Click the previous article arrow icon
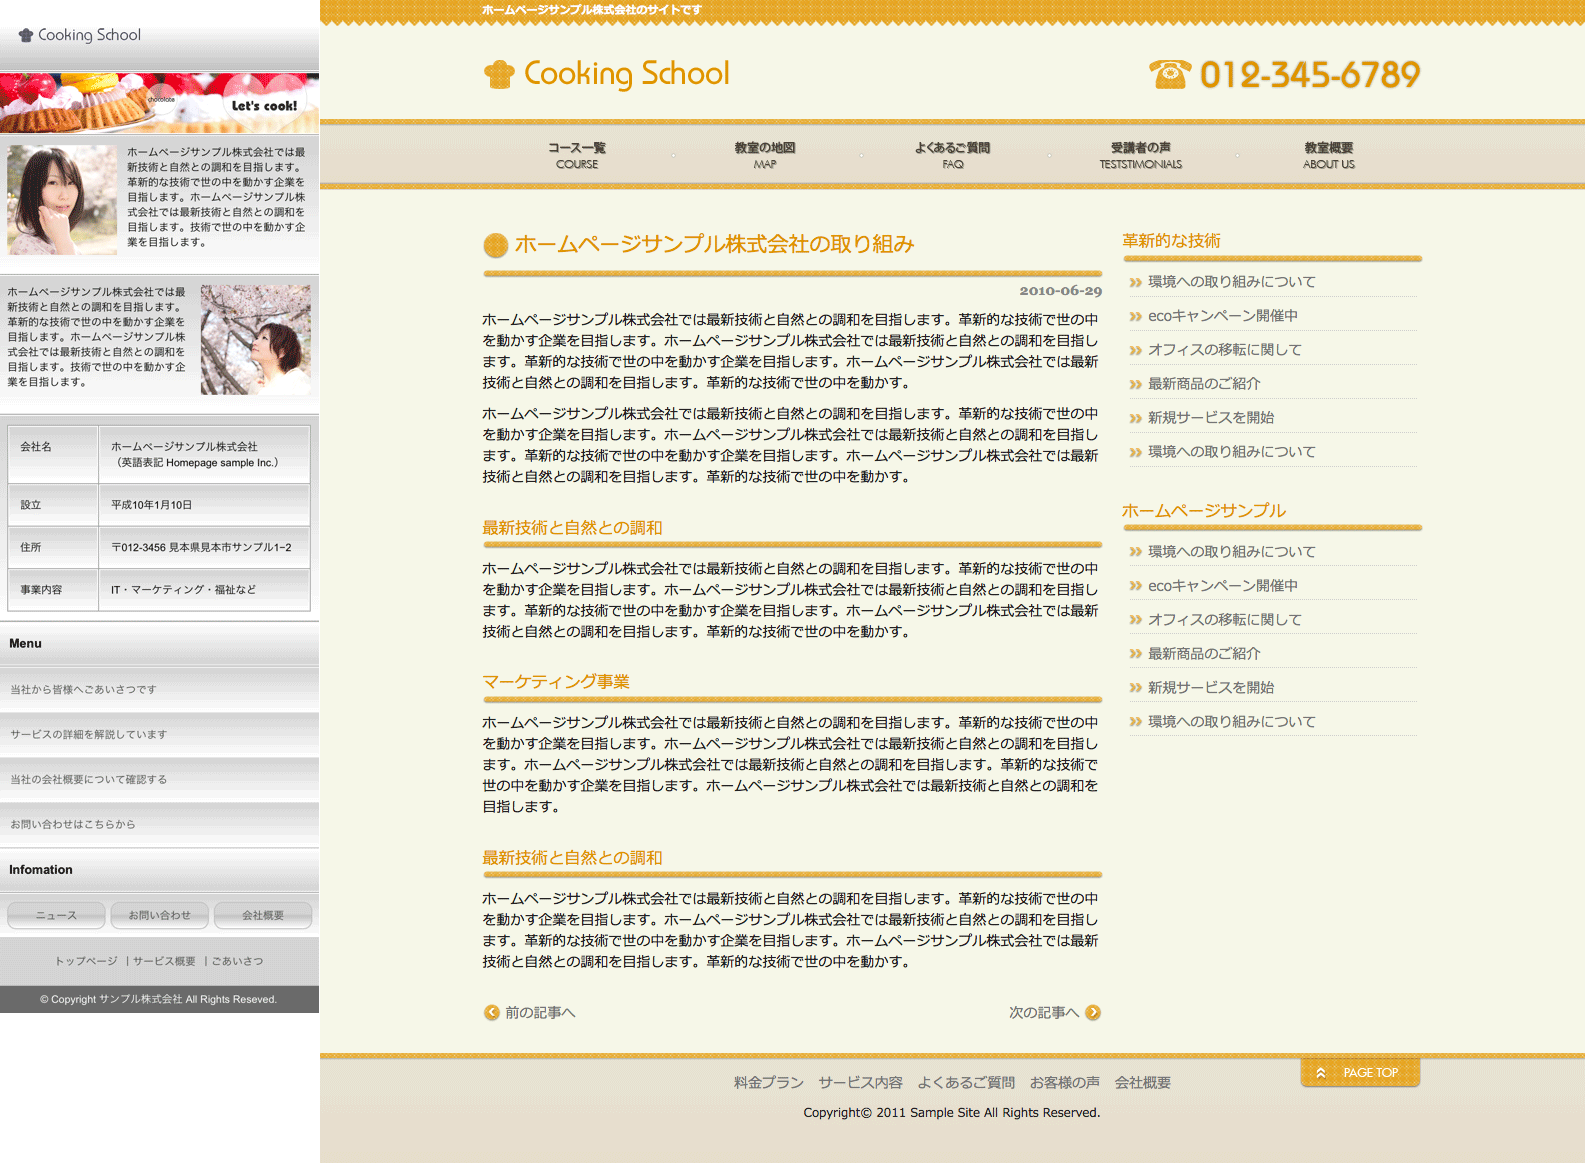 (491, 1012)
